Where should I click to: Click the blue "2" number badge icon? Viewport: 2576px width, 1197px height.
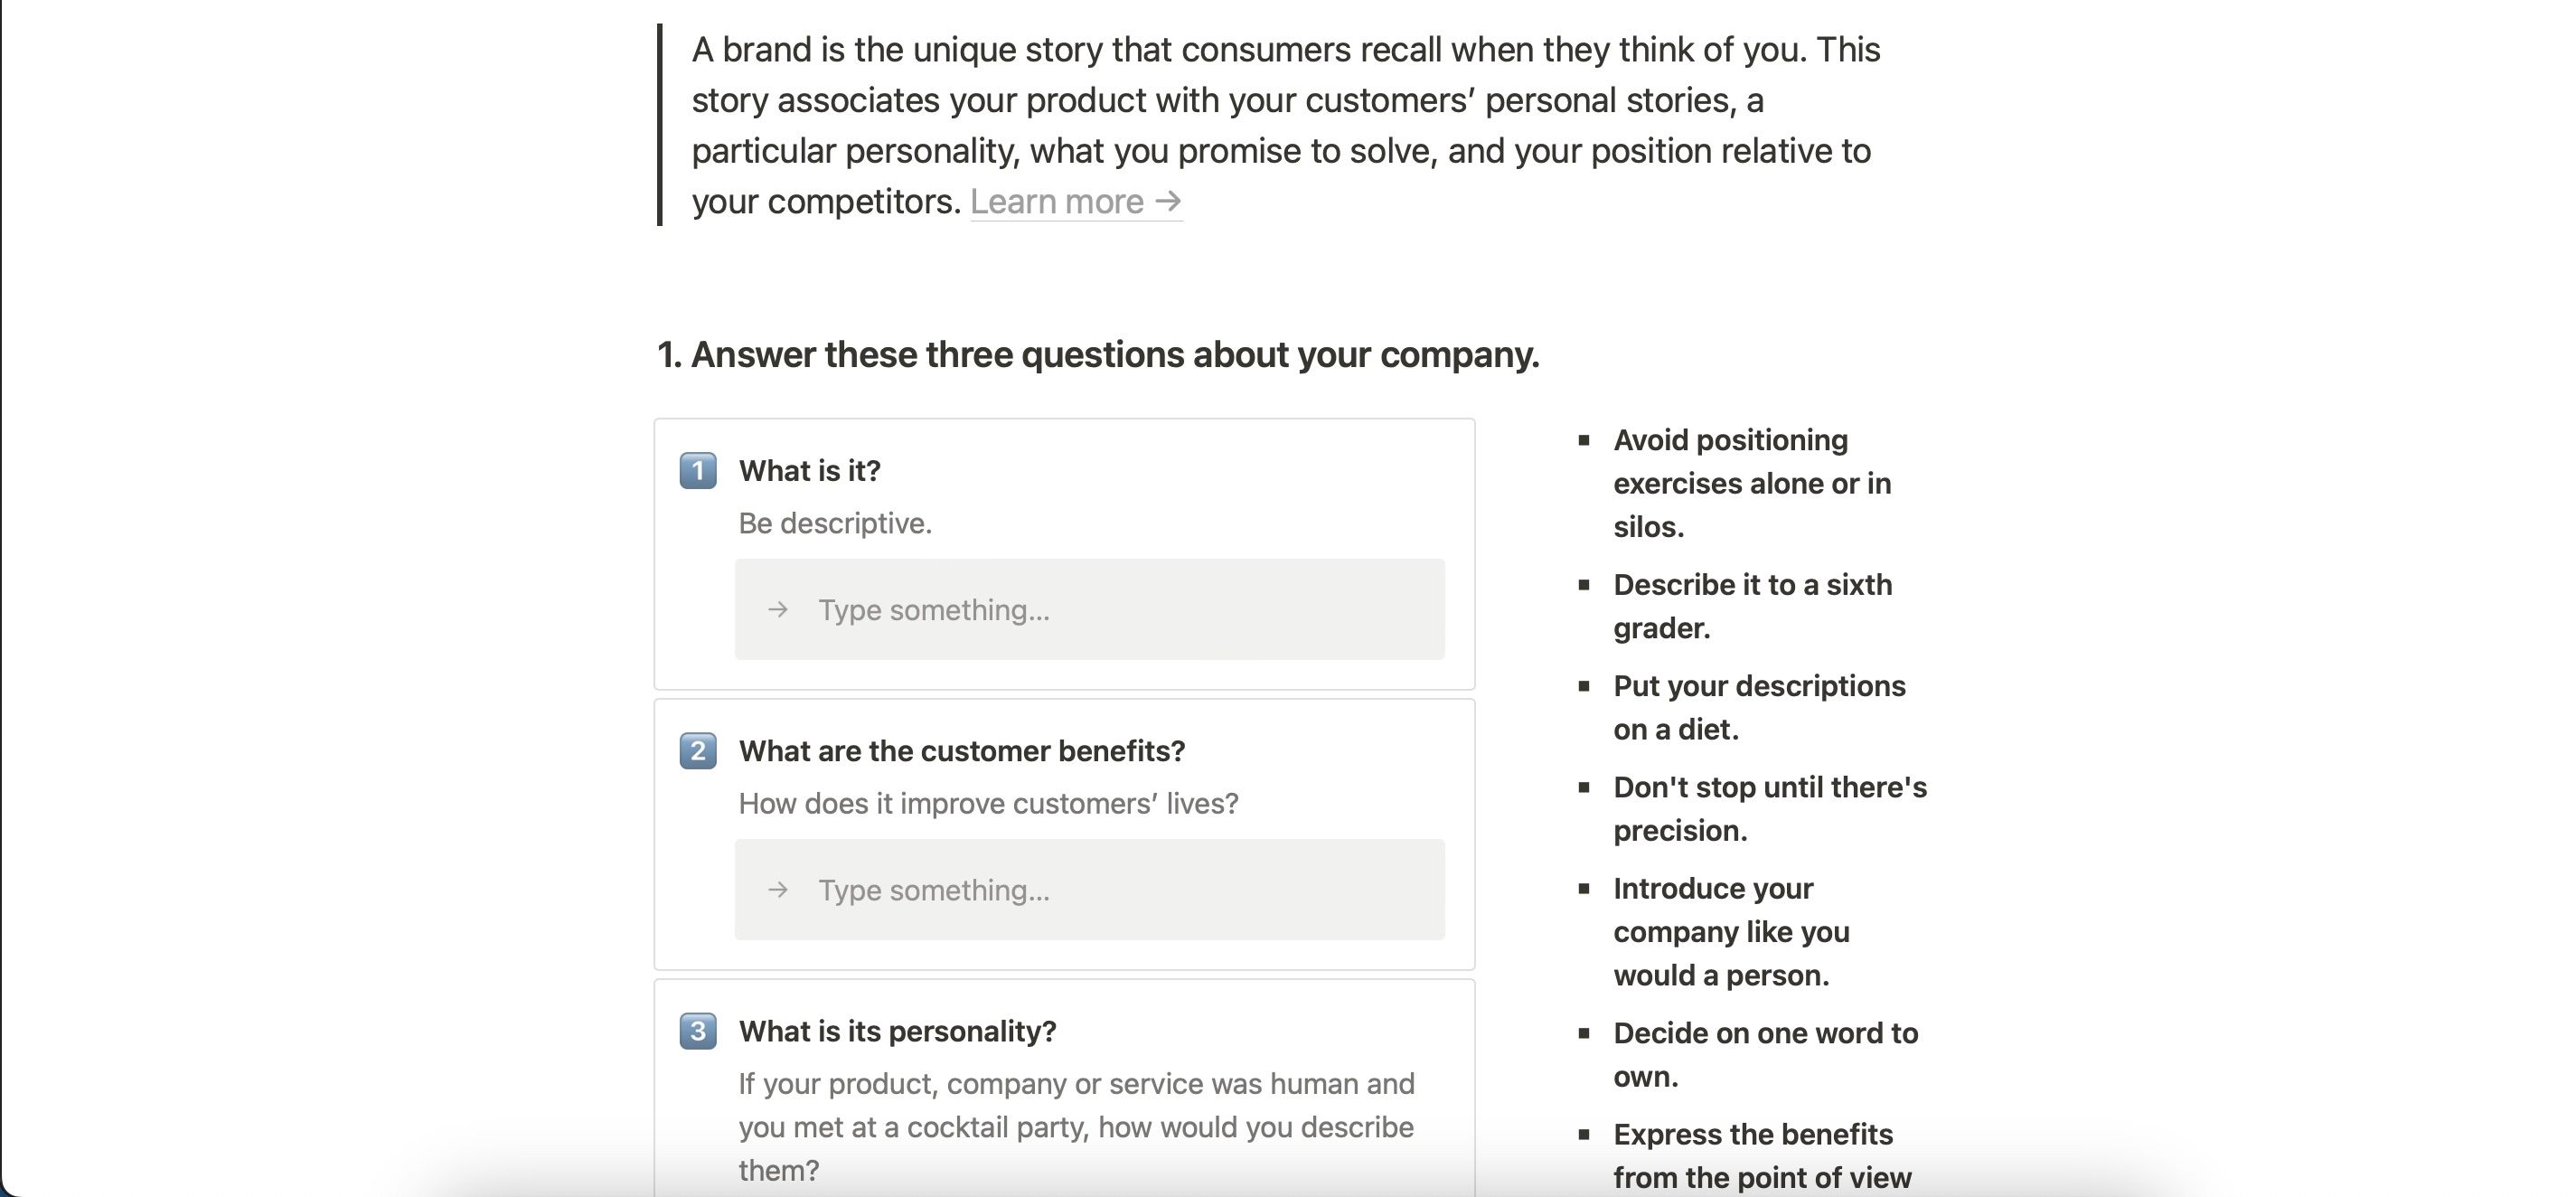click(x=698, y=751)
